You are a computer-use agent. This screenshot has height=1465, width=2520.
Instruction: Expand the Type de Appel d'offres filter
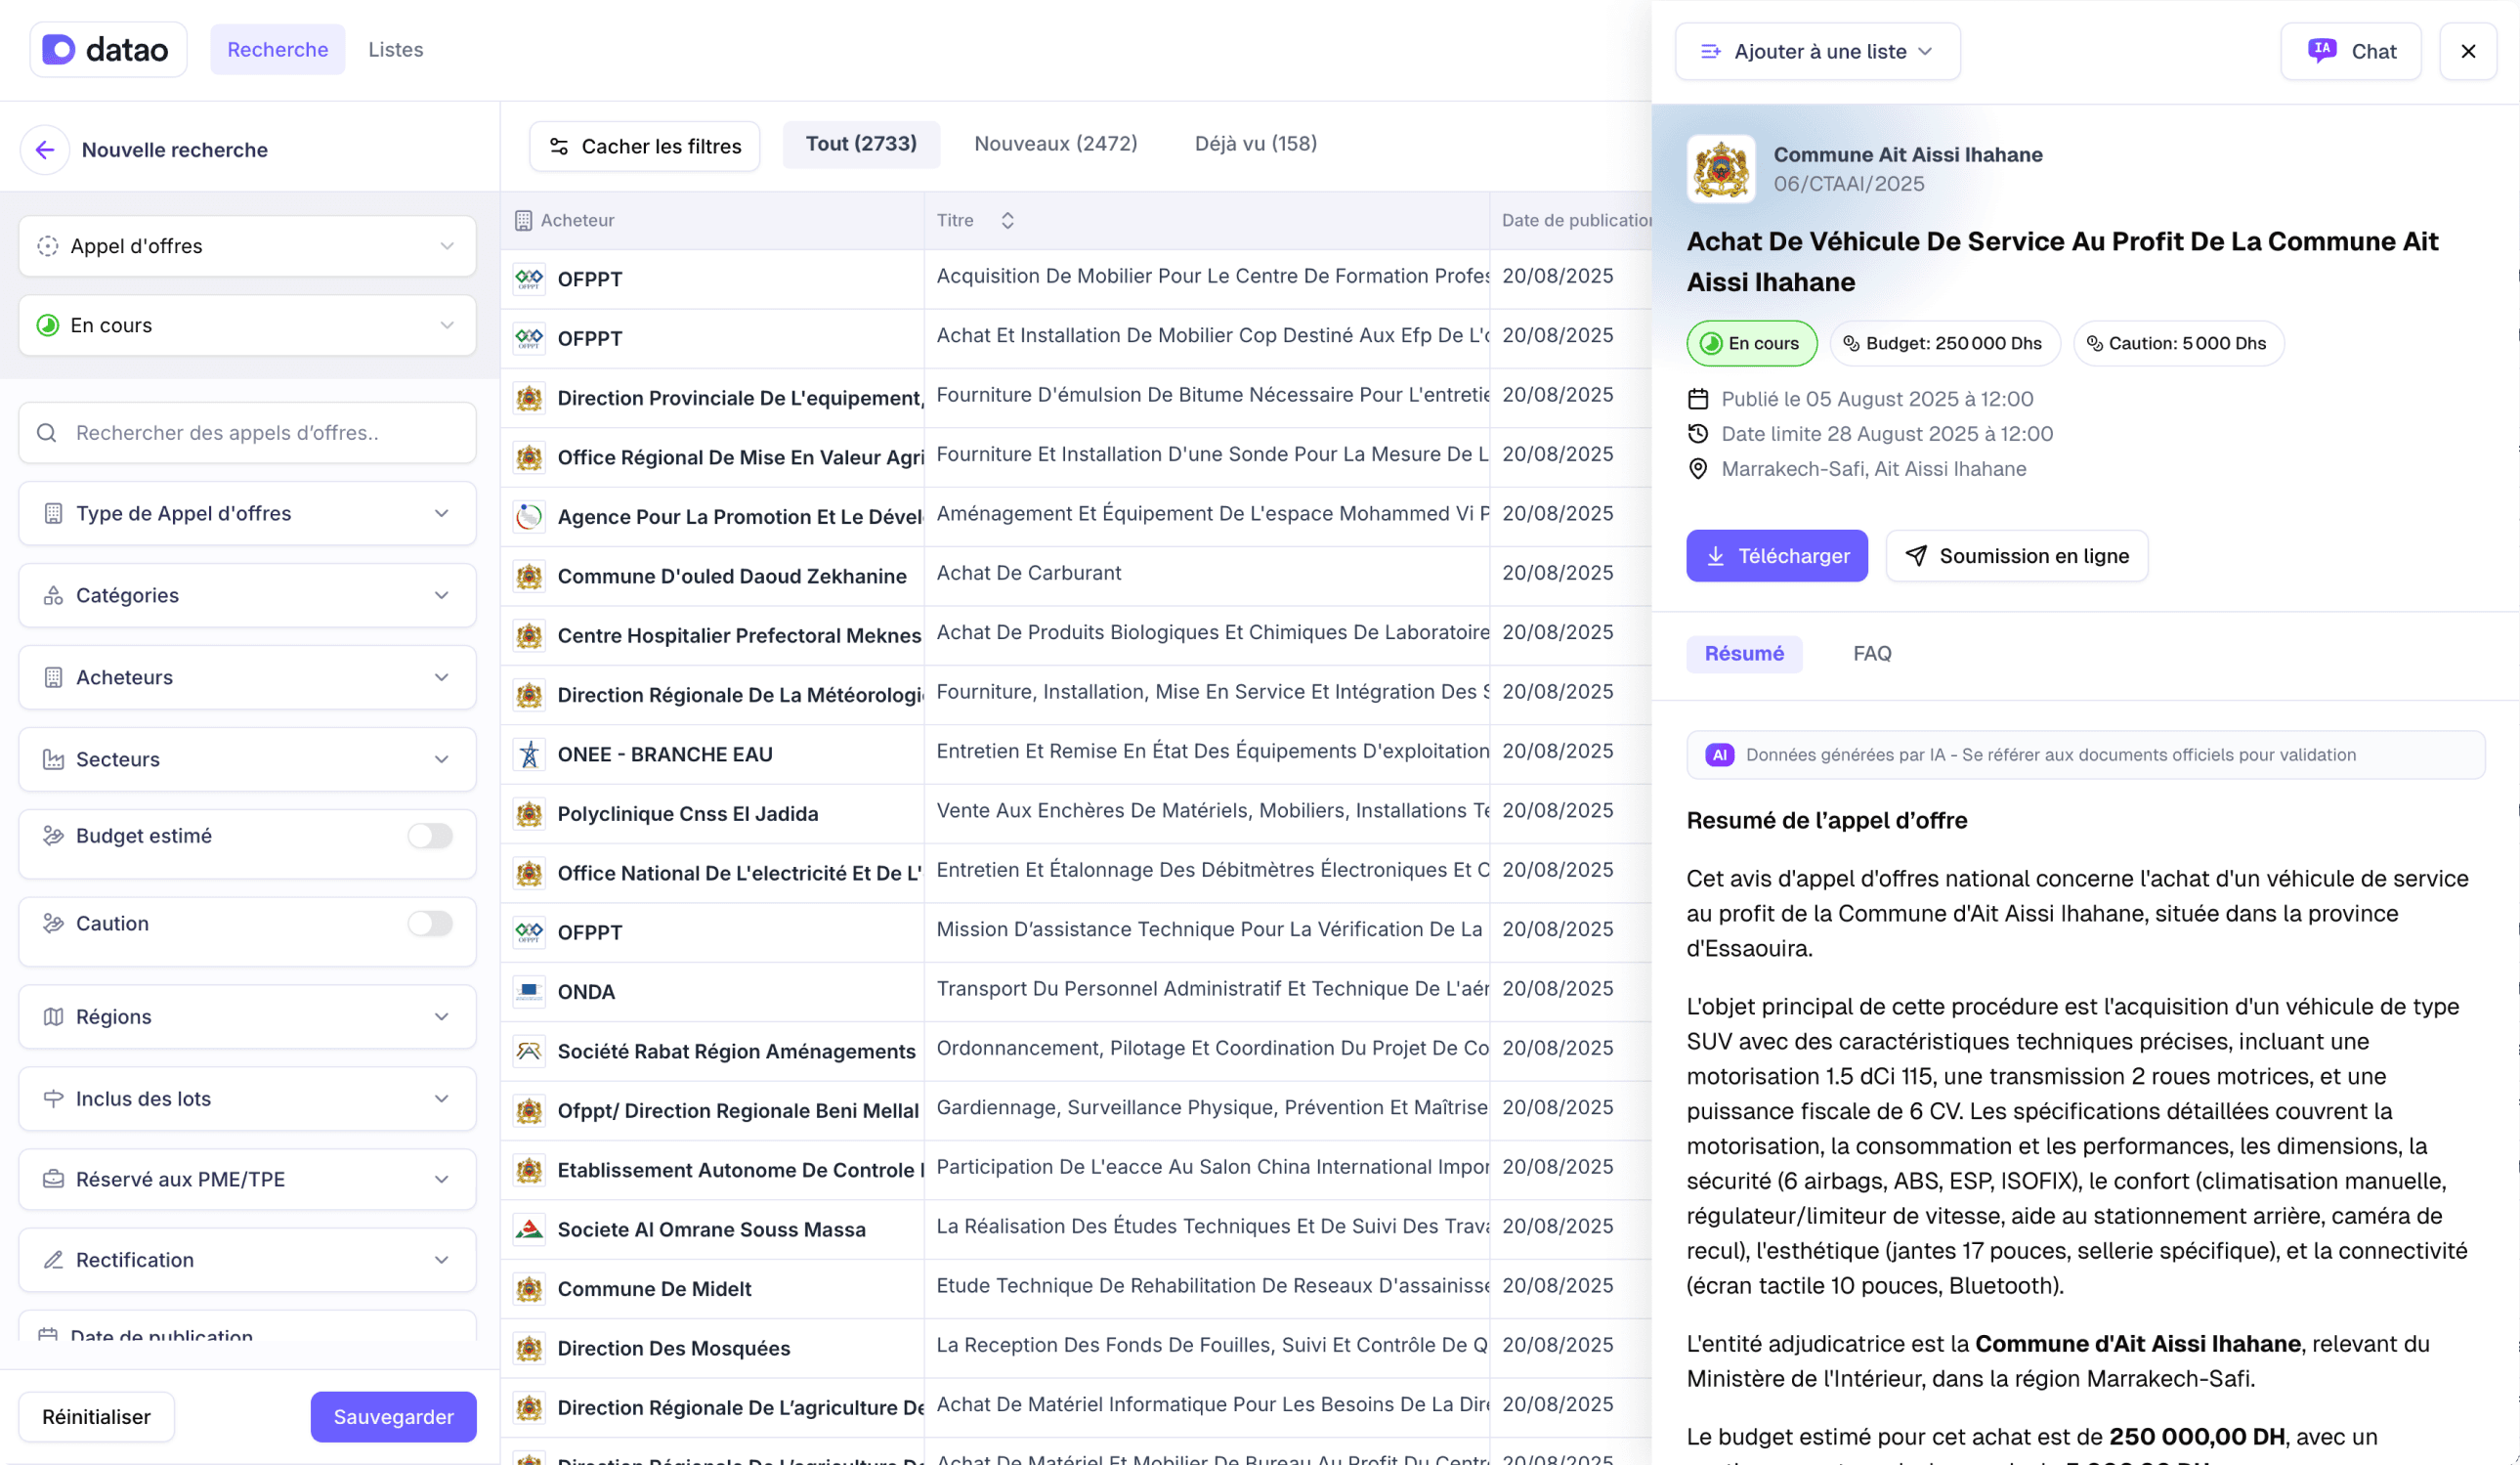(x=247, y=513)
